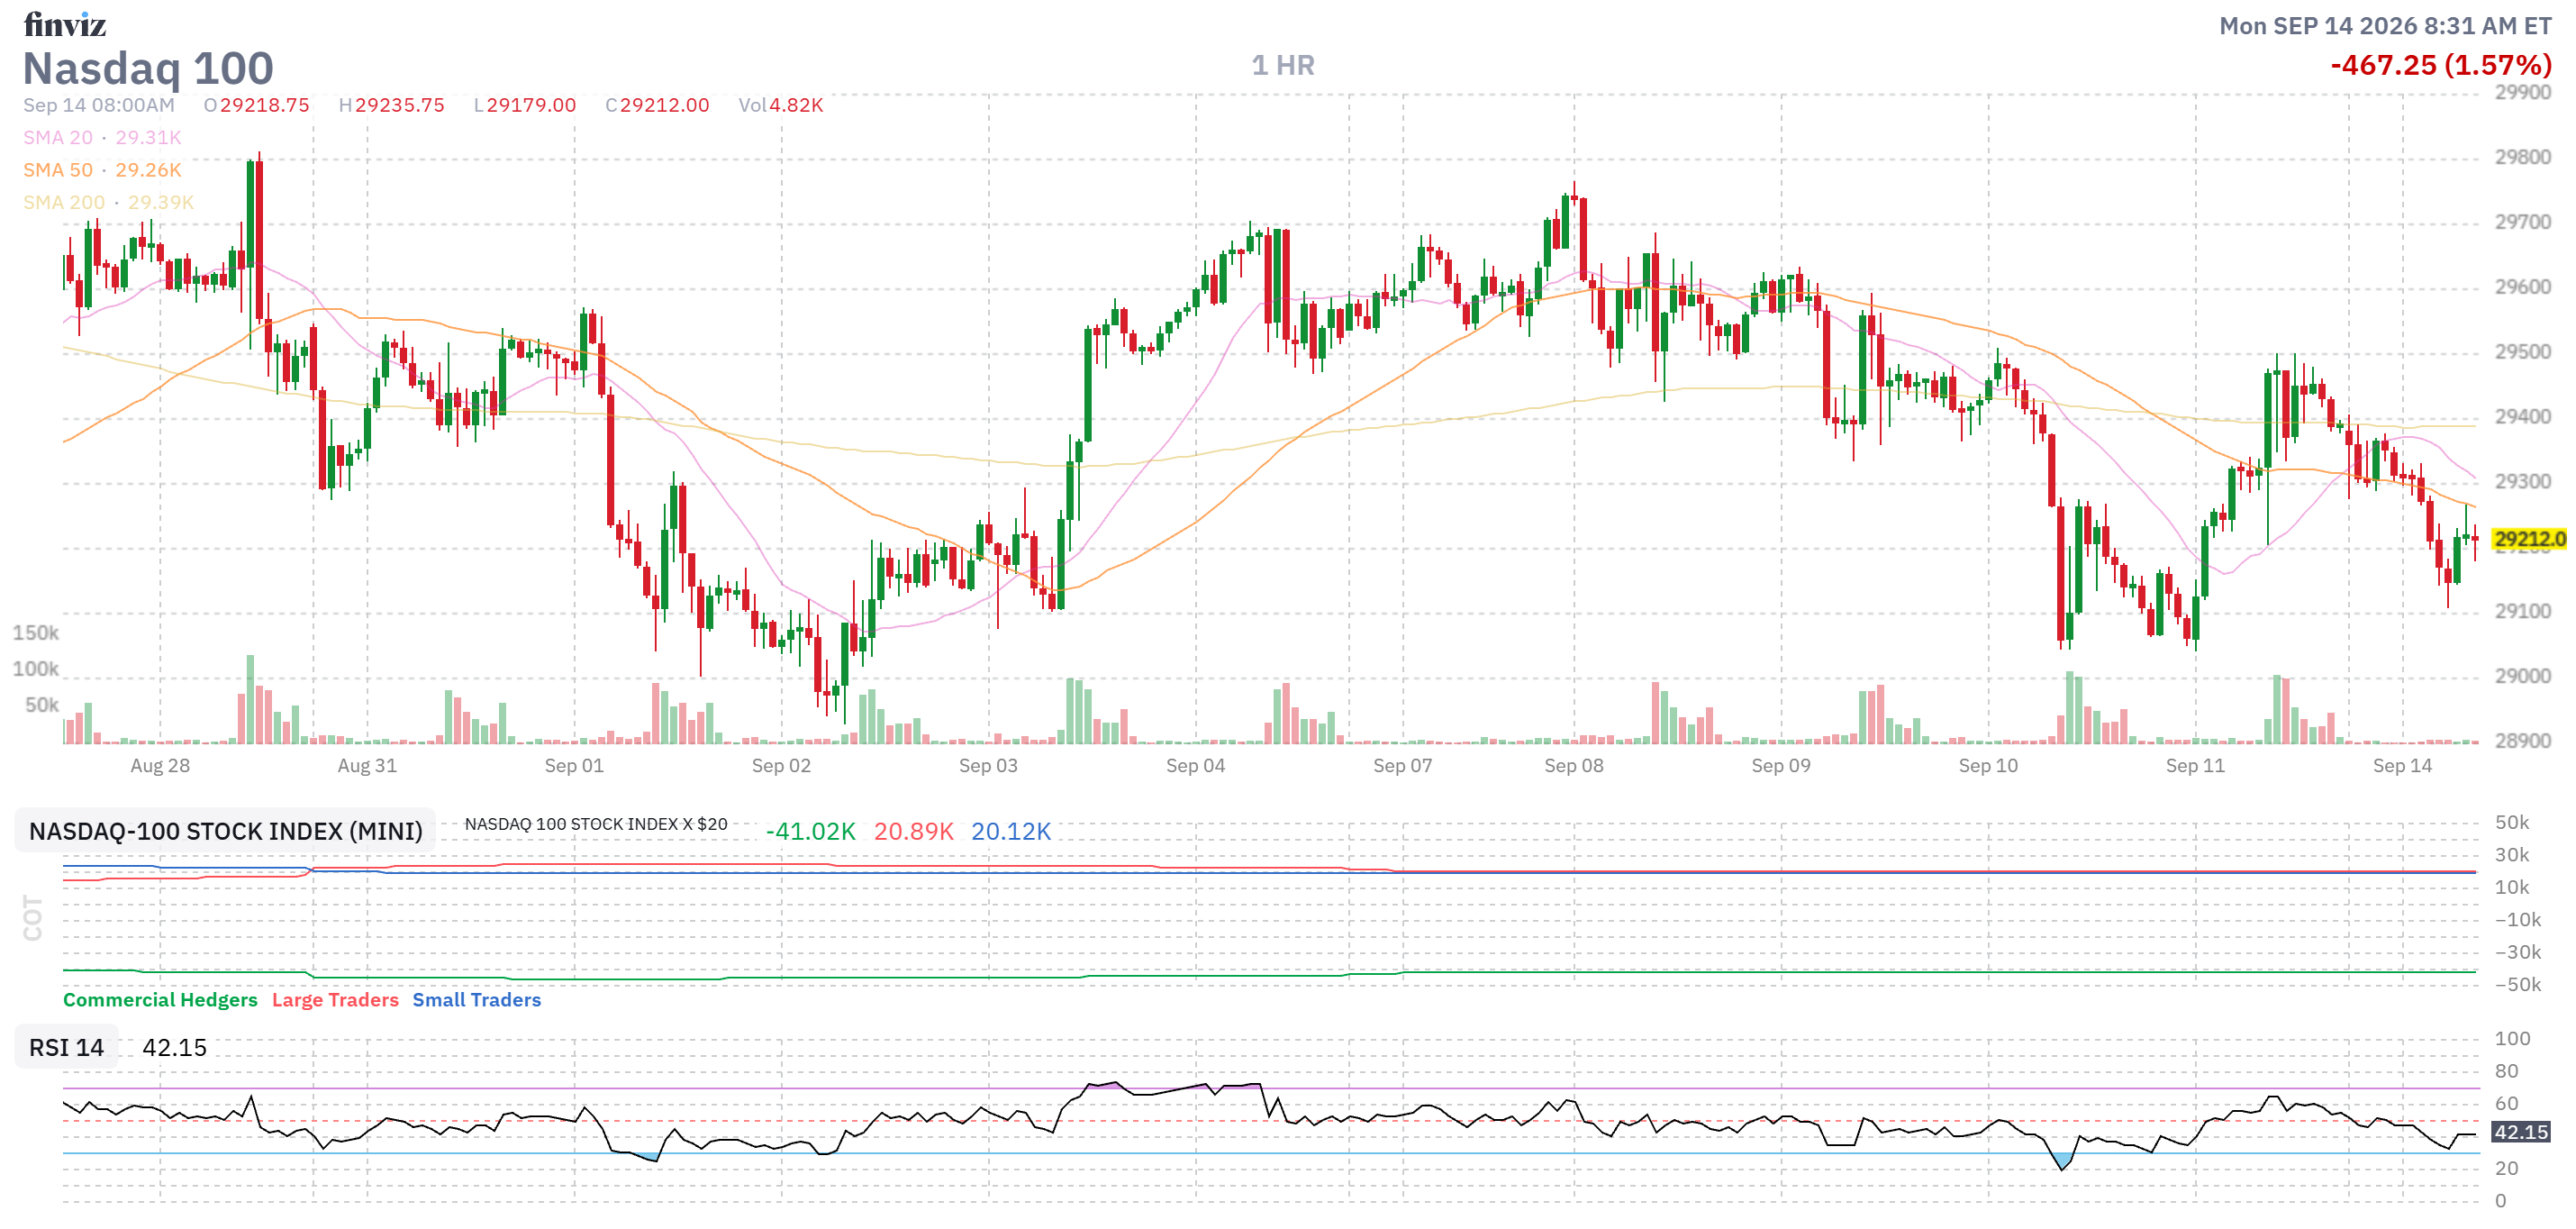Click the COT vertical panel label

pyautogui.click(x=33, y=918)
